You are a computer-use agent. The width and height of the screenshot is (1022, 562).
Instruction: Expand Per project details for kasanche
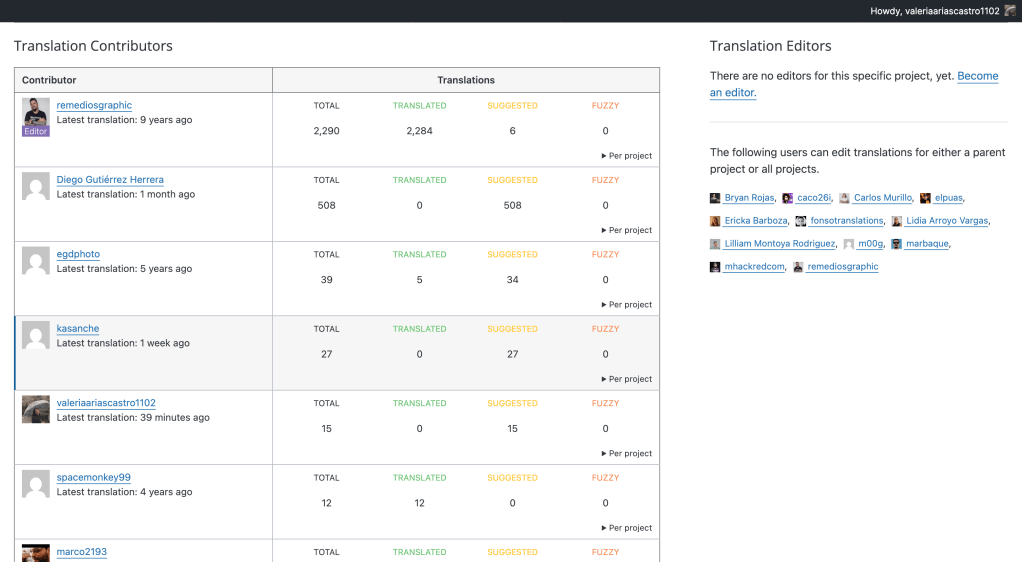(626, 379)
